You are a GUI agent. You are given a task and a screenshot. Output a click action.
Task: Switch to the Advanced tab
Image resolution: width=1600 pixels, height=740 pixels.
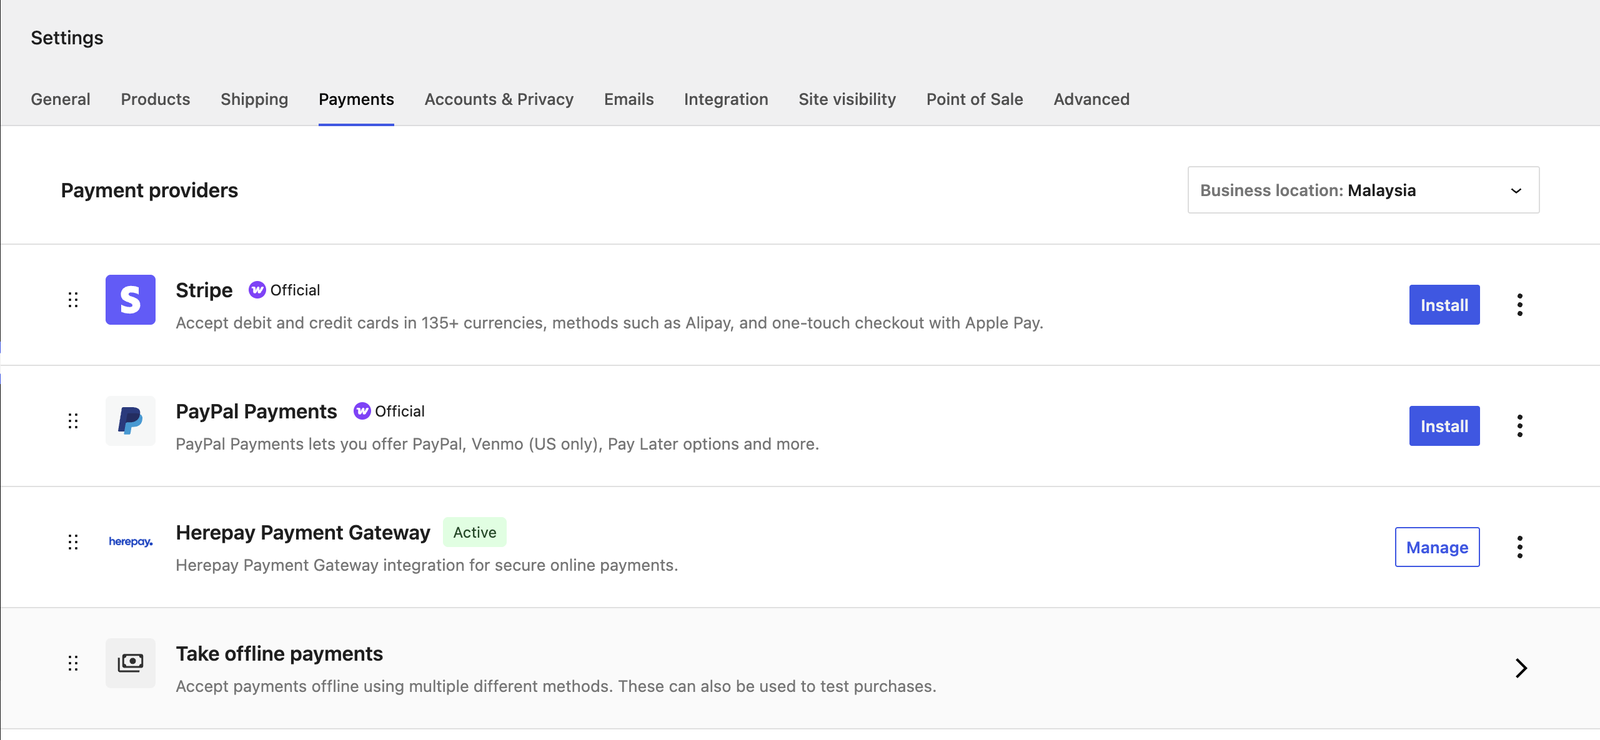[1091, 99]
